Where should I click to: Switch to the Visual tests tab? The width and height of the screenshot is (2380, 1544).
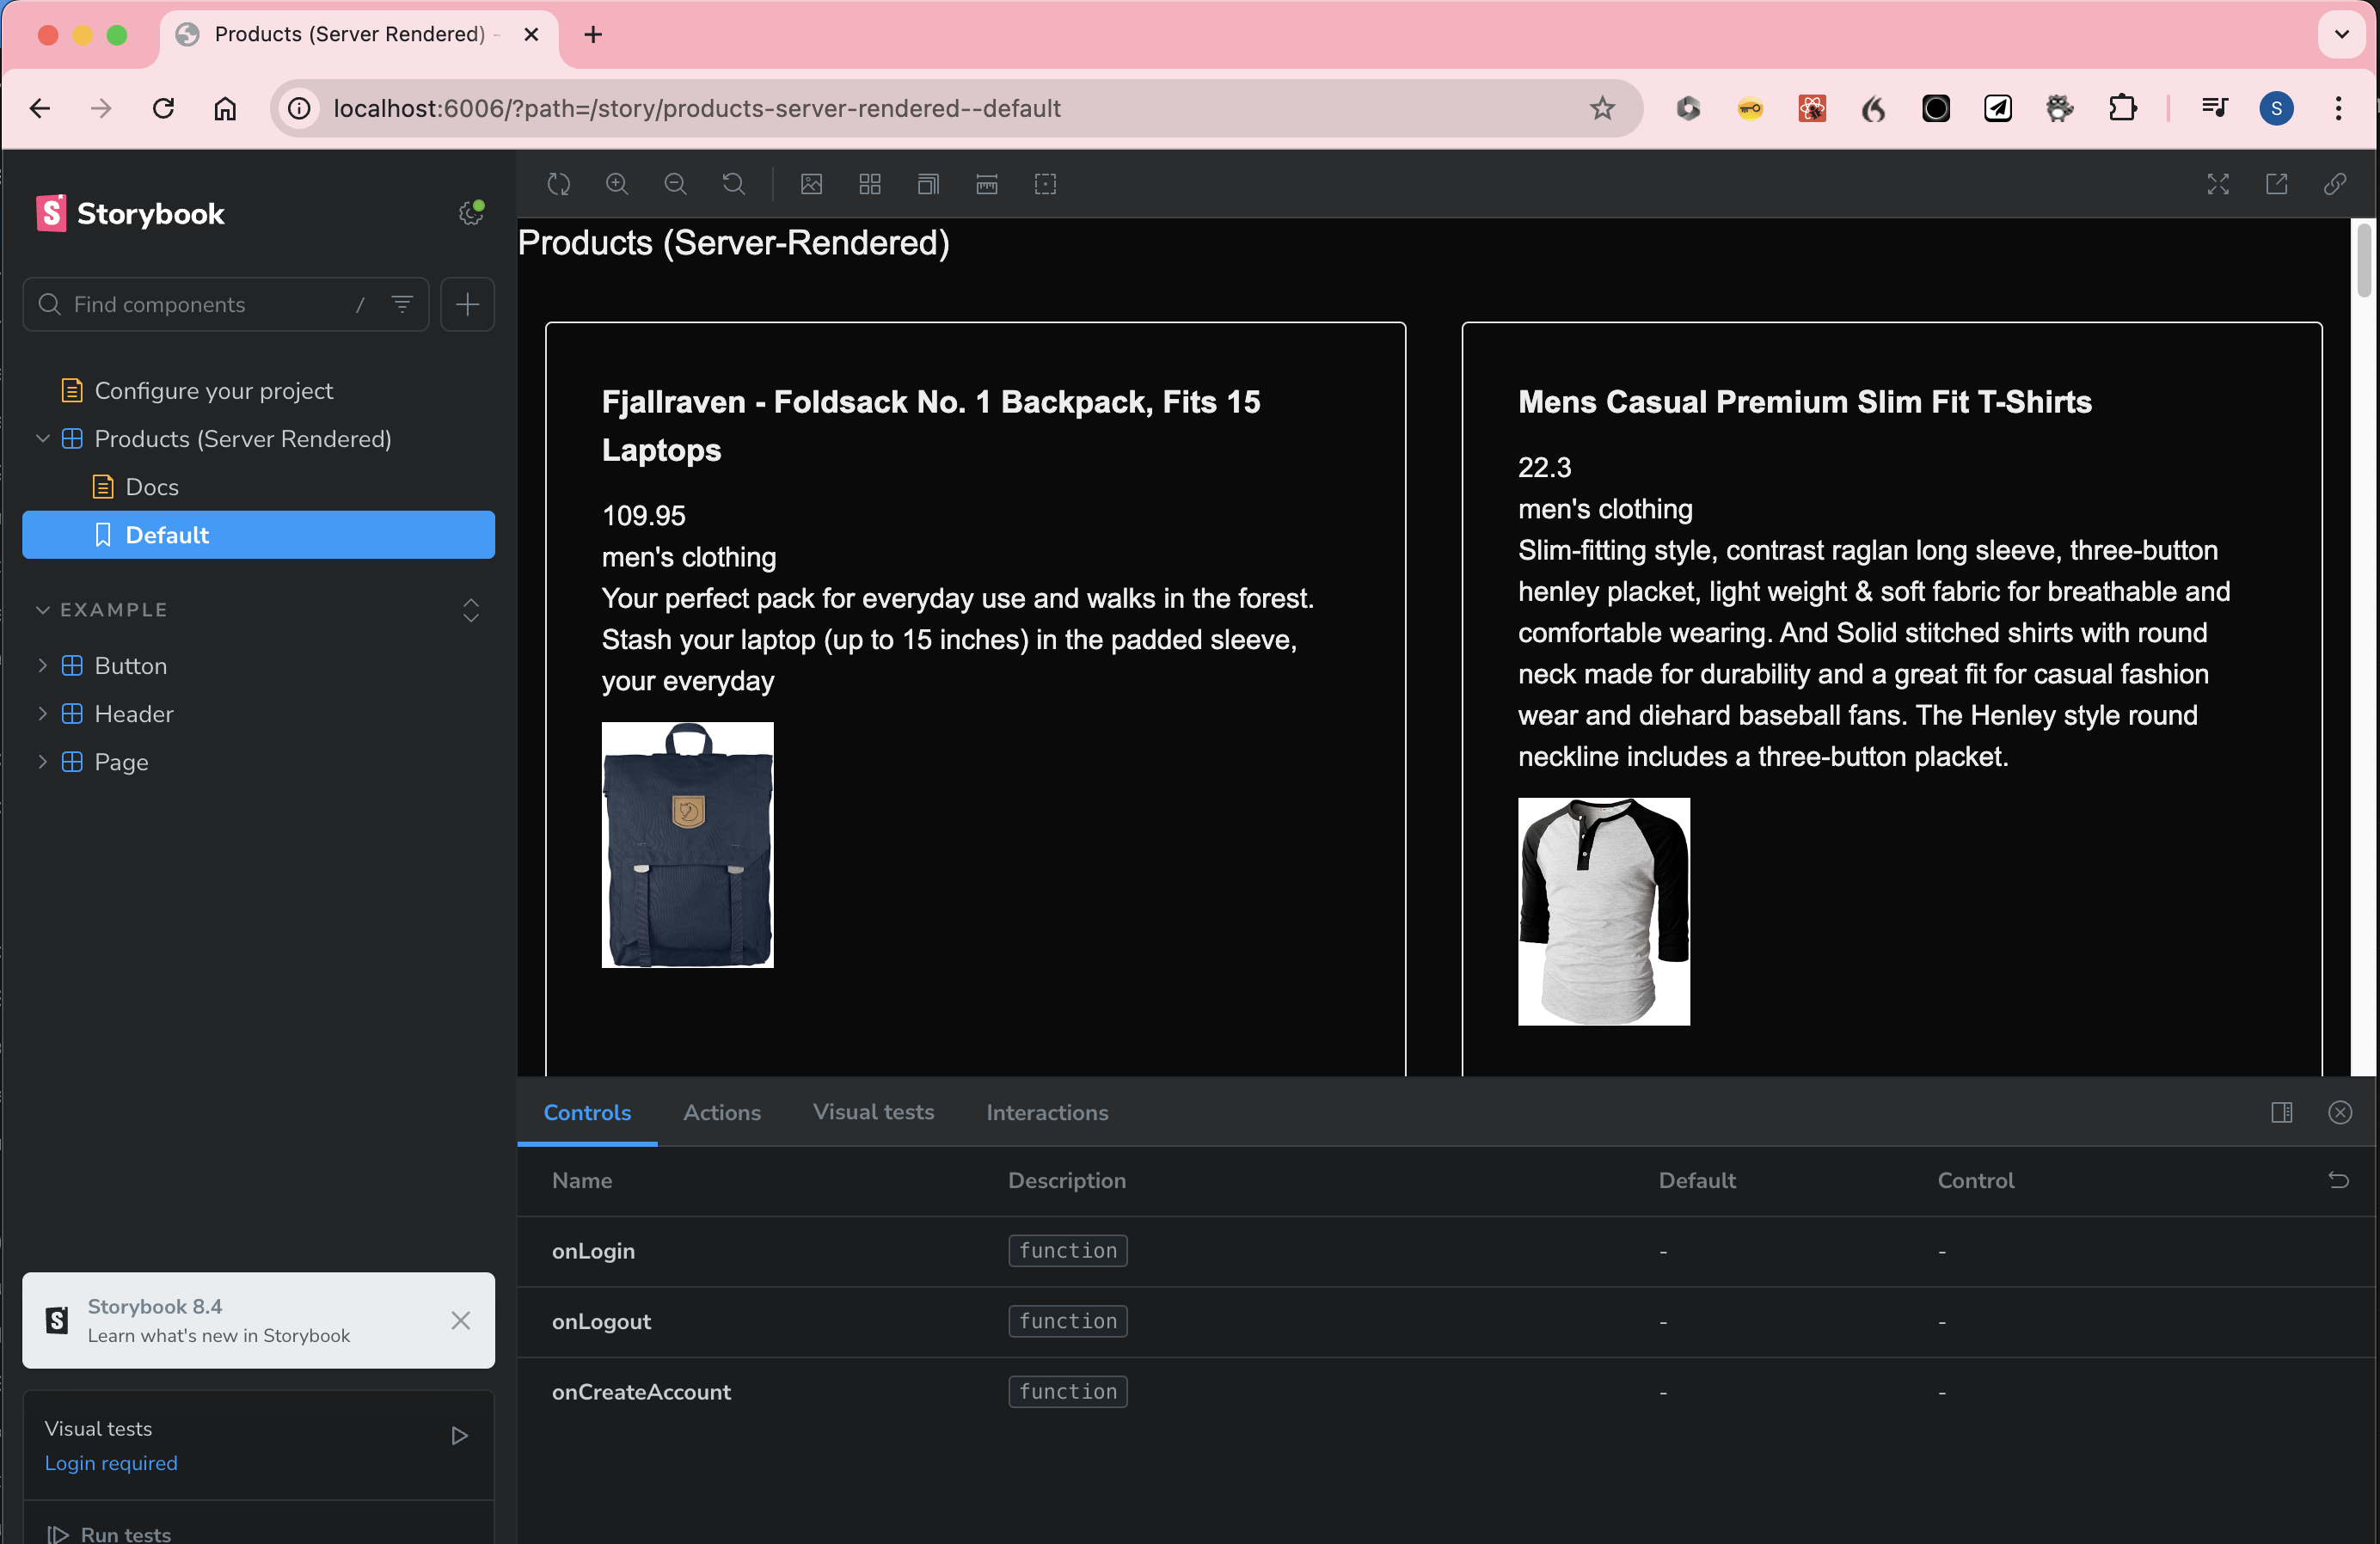point(873,1112)
